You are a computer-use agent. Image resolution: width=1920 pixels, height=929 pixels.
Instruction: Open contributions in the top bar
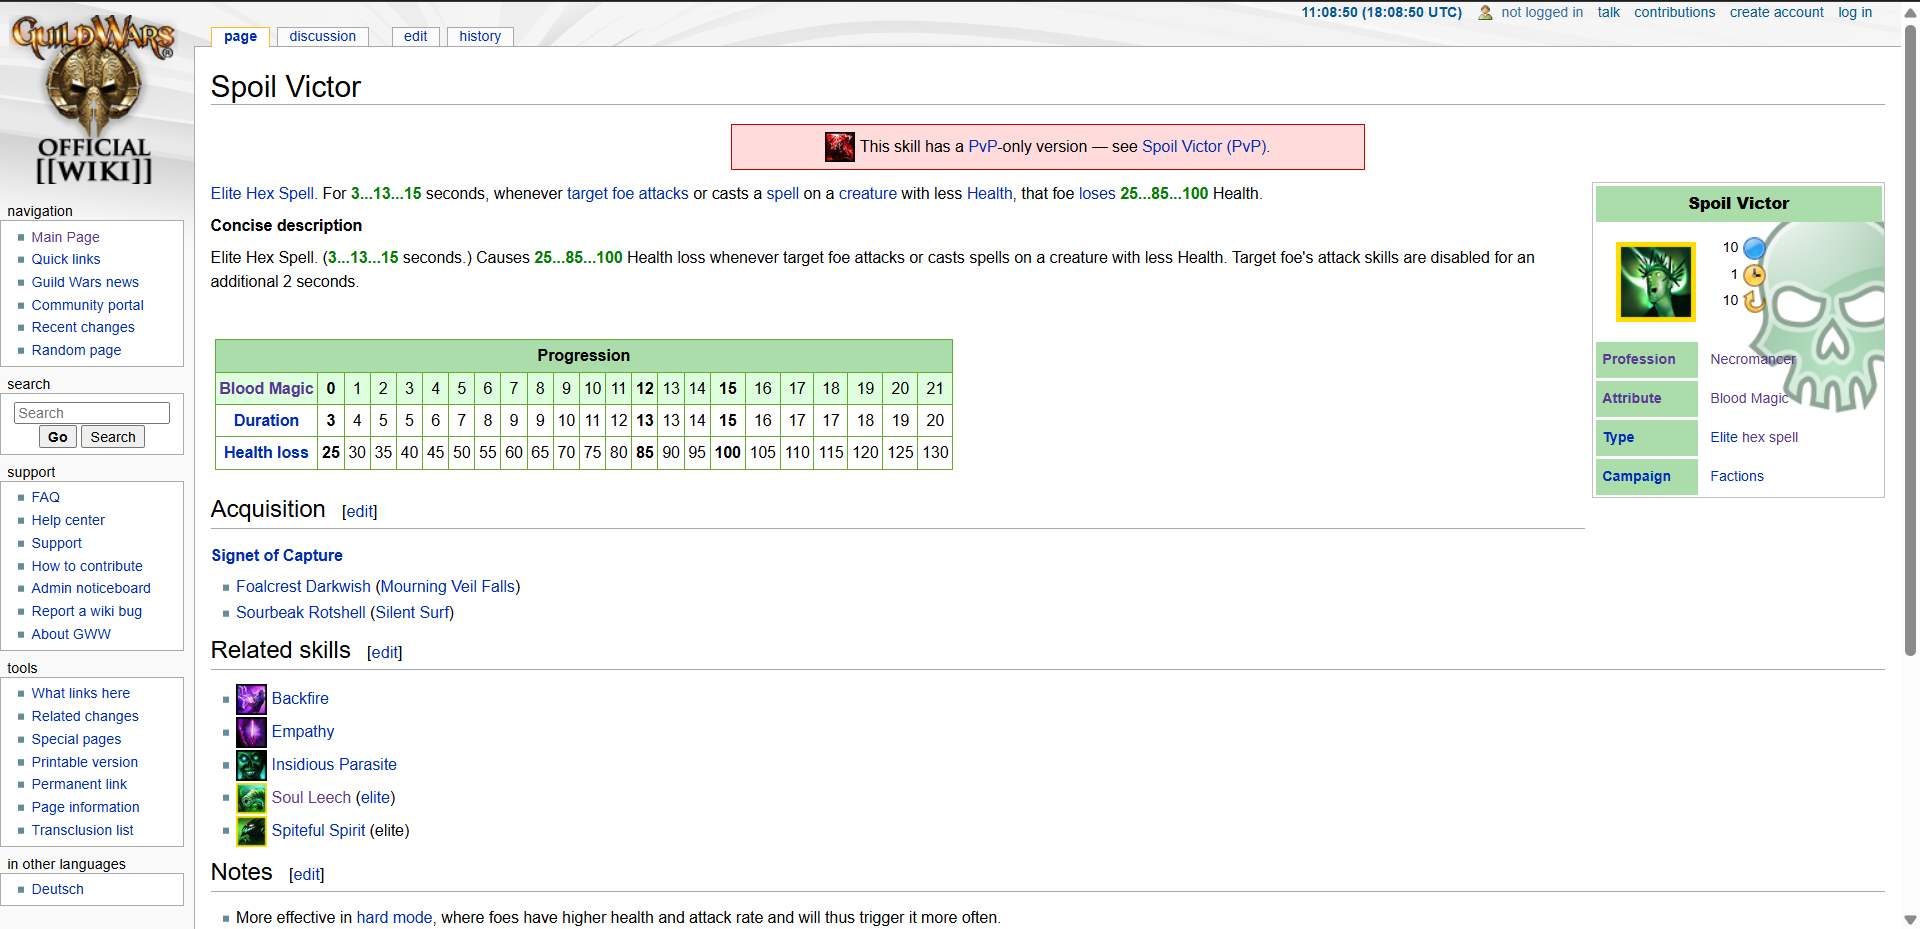point(1674,12)
